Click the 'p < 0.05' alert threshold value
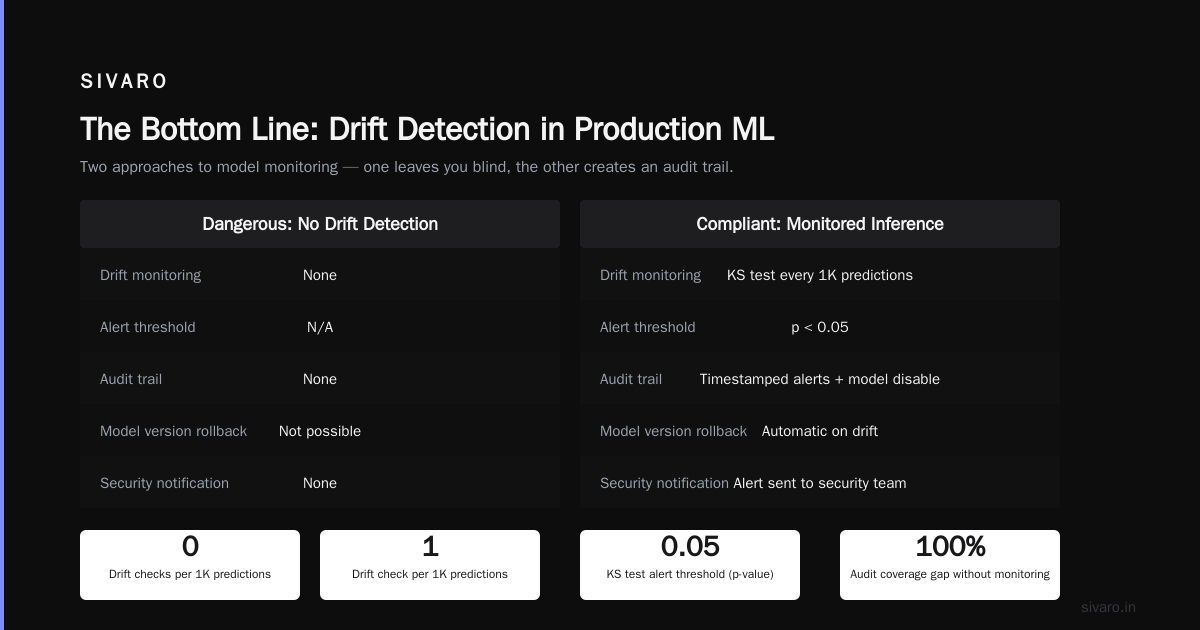This screenshot has height=630, width=1200. tap(820, 327)
